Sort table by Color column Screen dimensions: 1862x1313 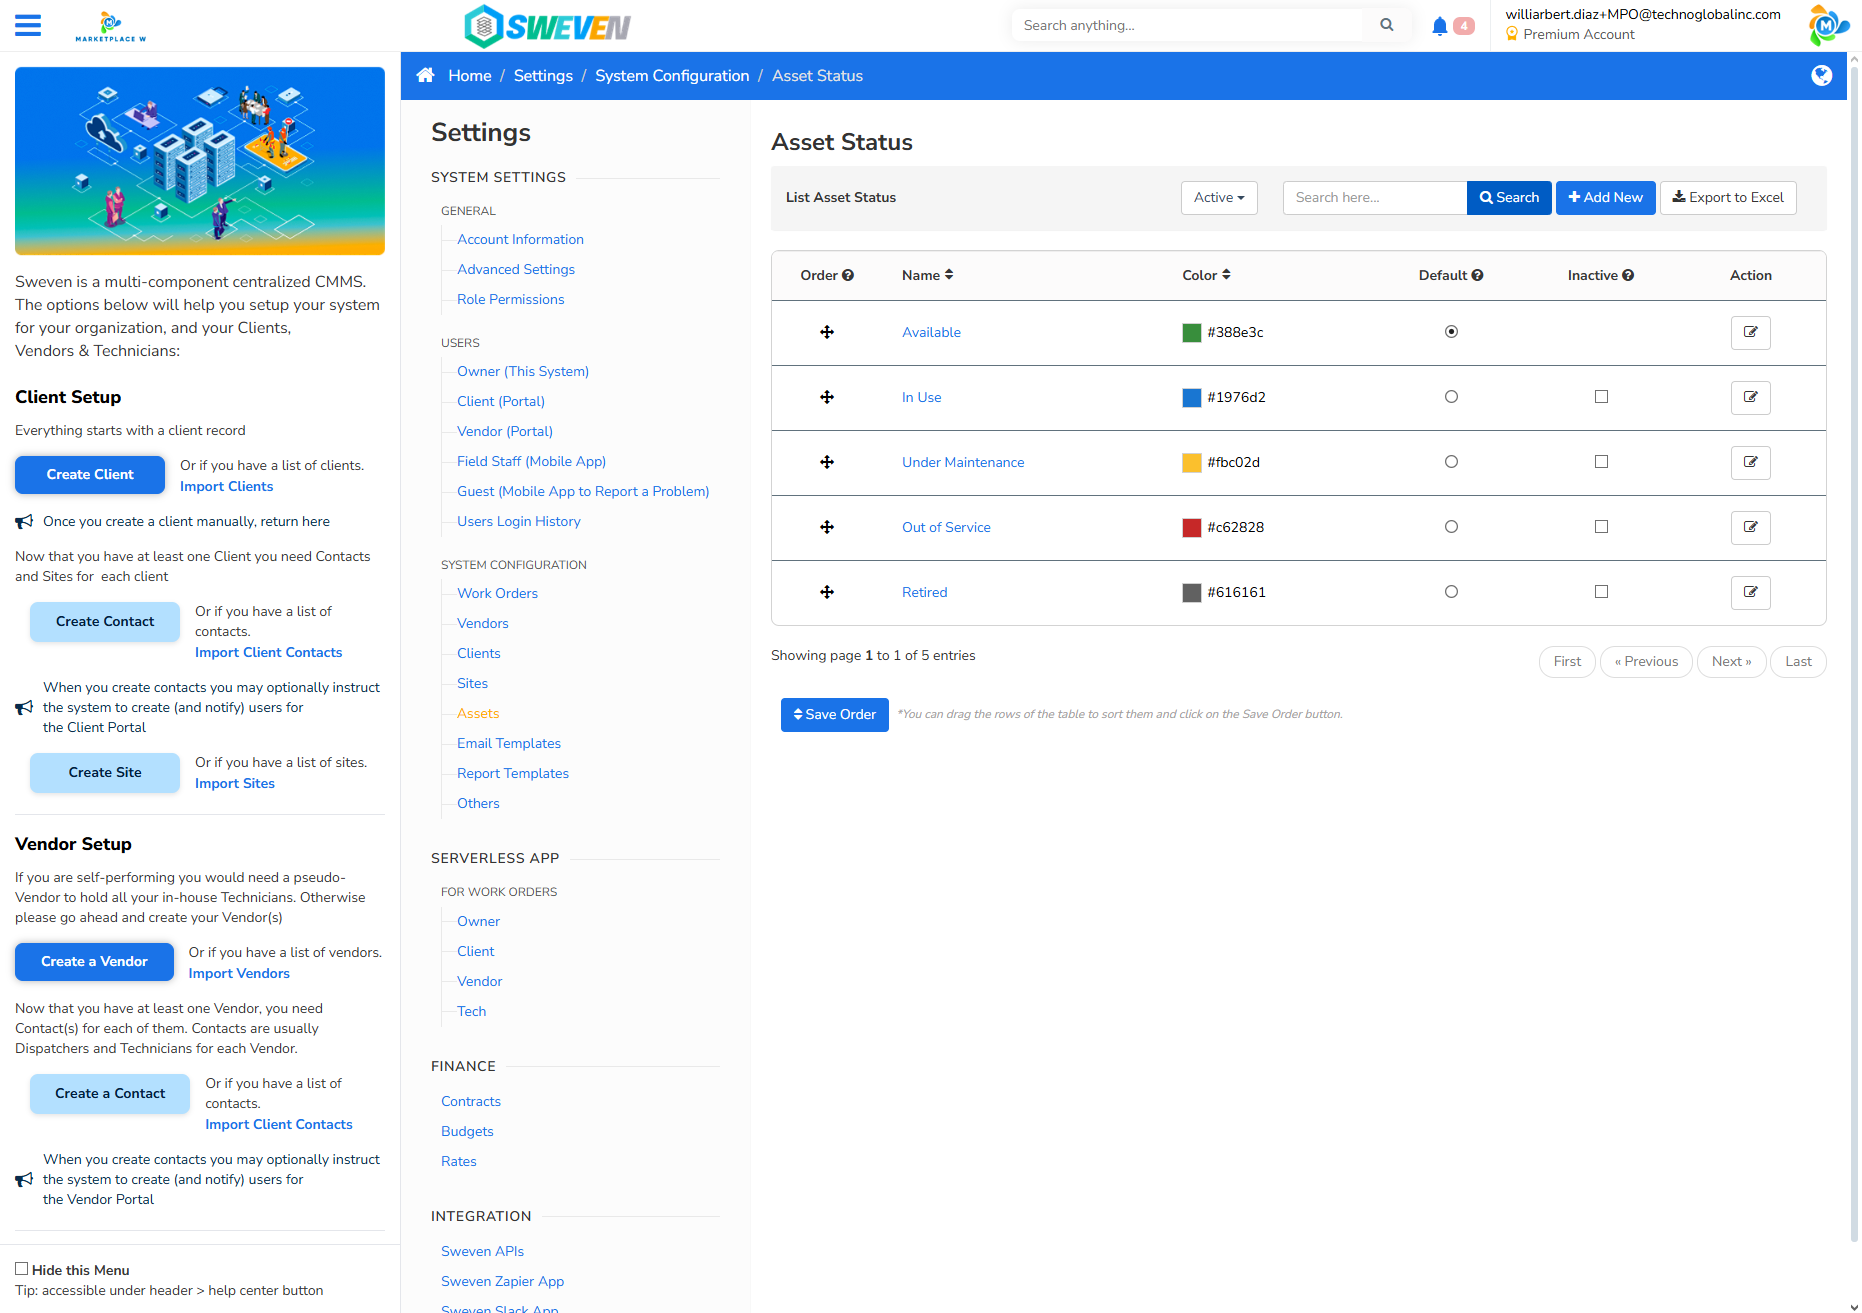[x=1206, y=275]
